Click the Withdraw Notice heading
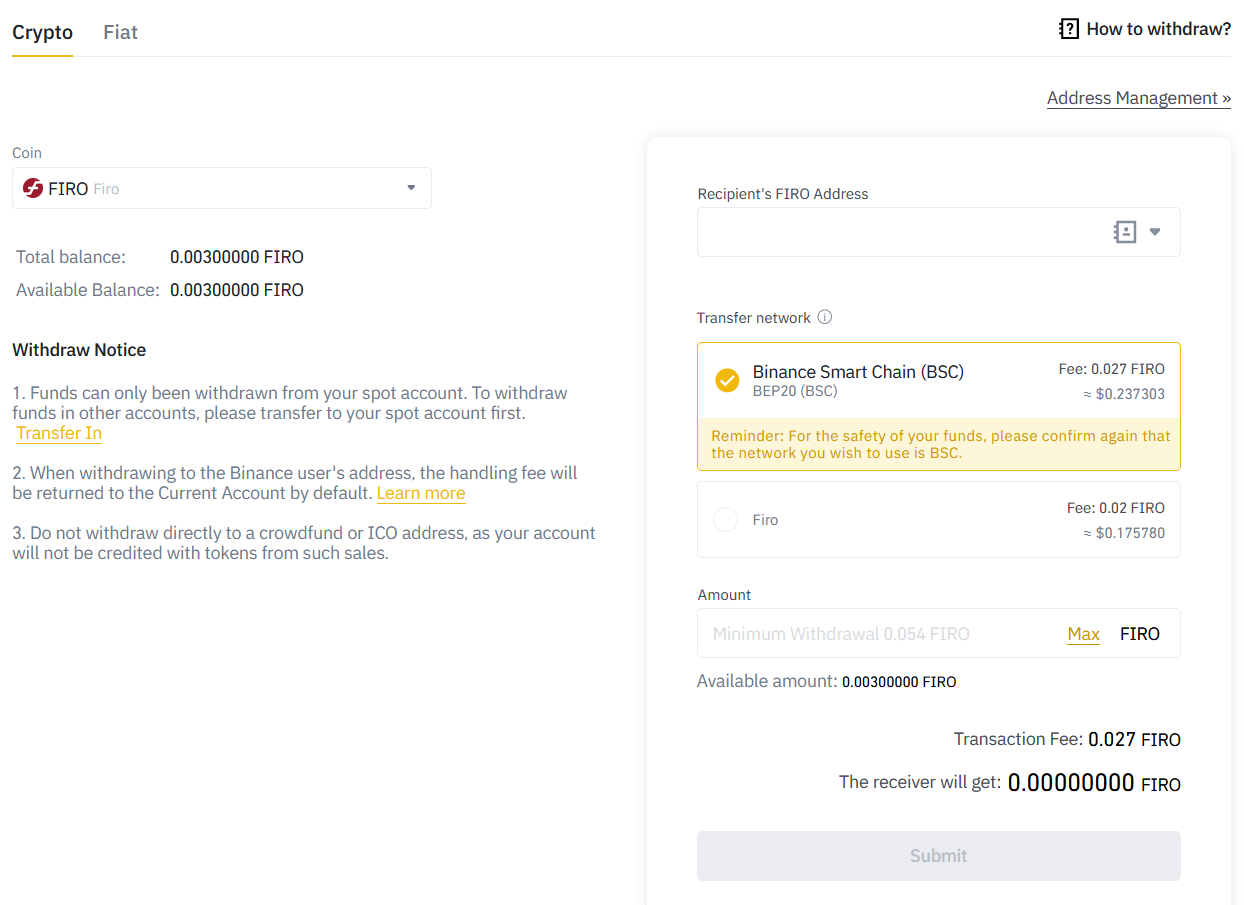The image size is (1244, 905). (79, 350)
